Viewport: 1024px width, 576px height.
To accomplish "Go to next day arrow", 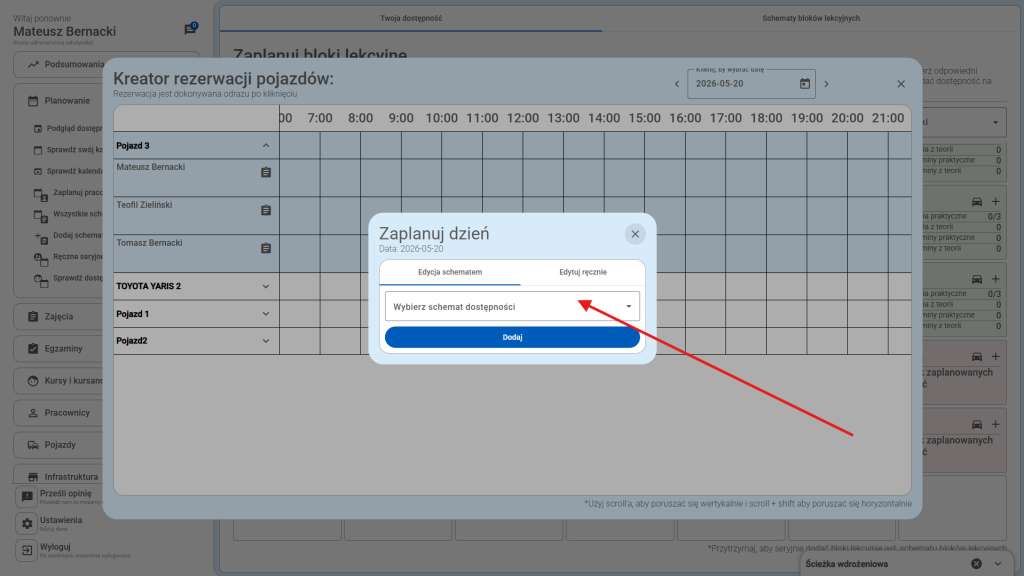I will pos(826,84).
